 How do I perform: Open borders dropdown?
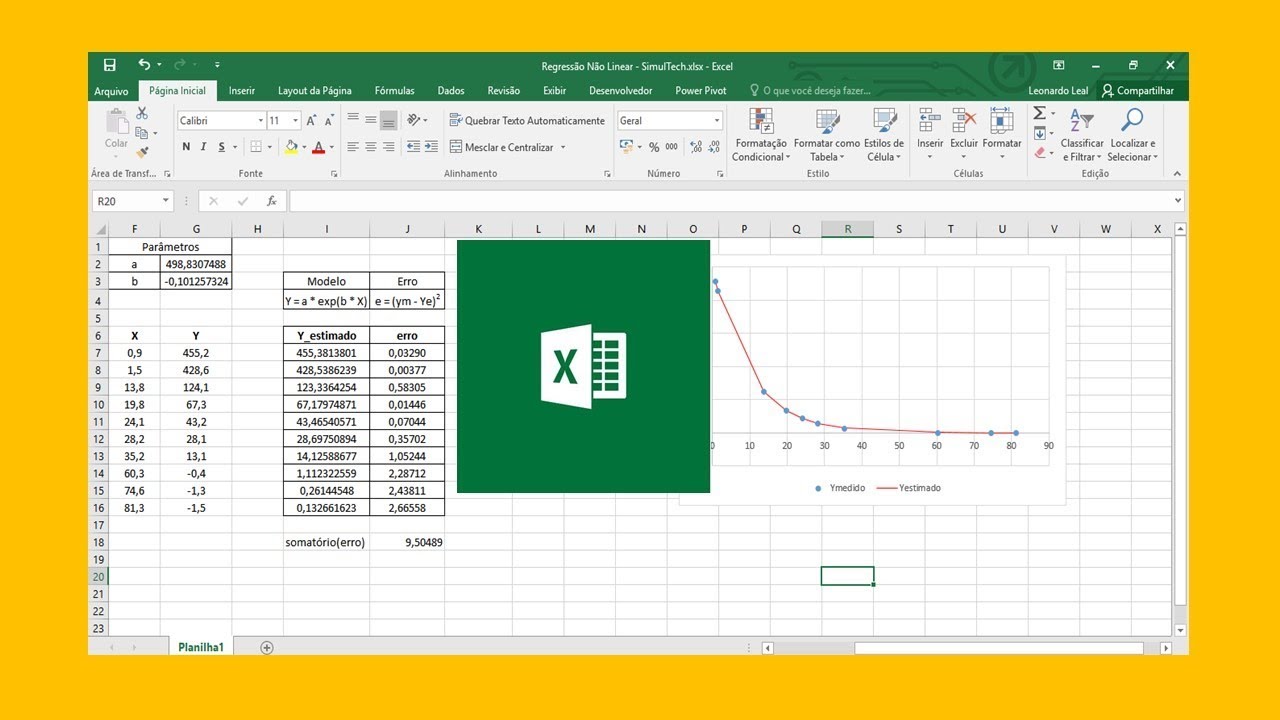pyautogui.click(x=270, y=147)
